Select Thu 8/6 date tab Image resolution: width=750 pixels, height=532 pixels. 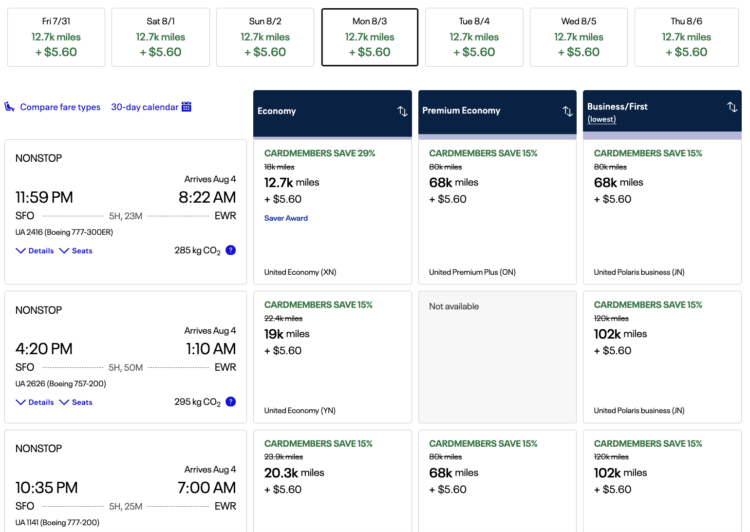click(x=686, y=37)
